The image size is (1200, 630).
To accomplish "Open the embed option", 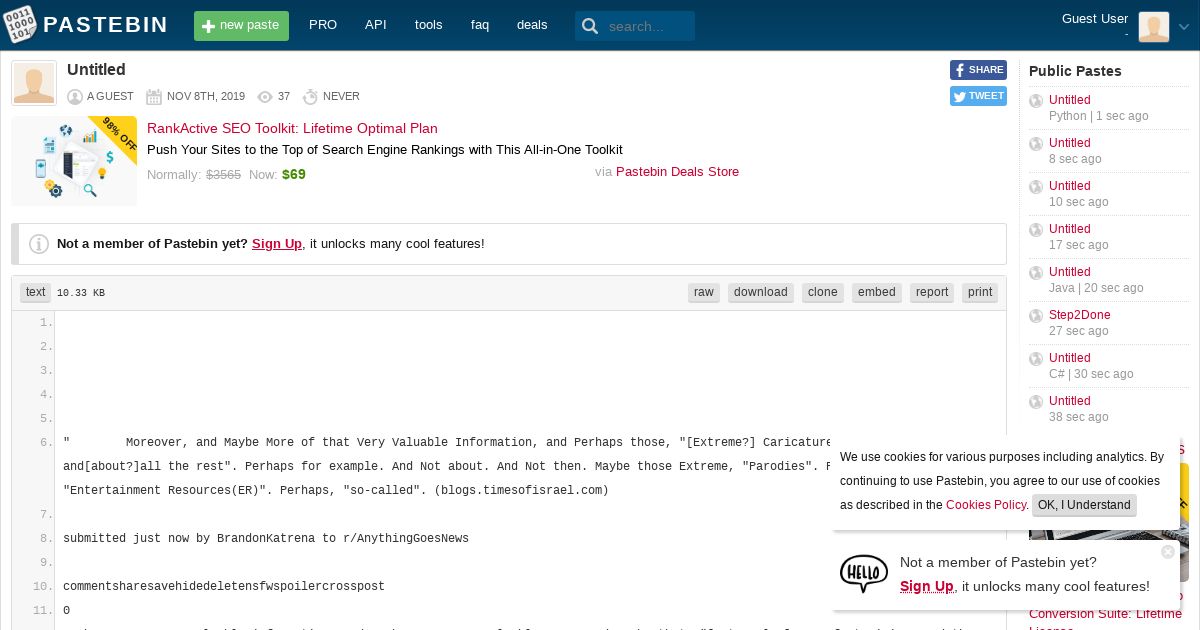I will coord(877,292).
